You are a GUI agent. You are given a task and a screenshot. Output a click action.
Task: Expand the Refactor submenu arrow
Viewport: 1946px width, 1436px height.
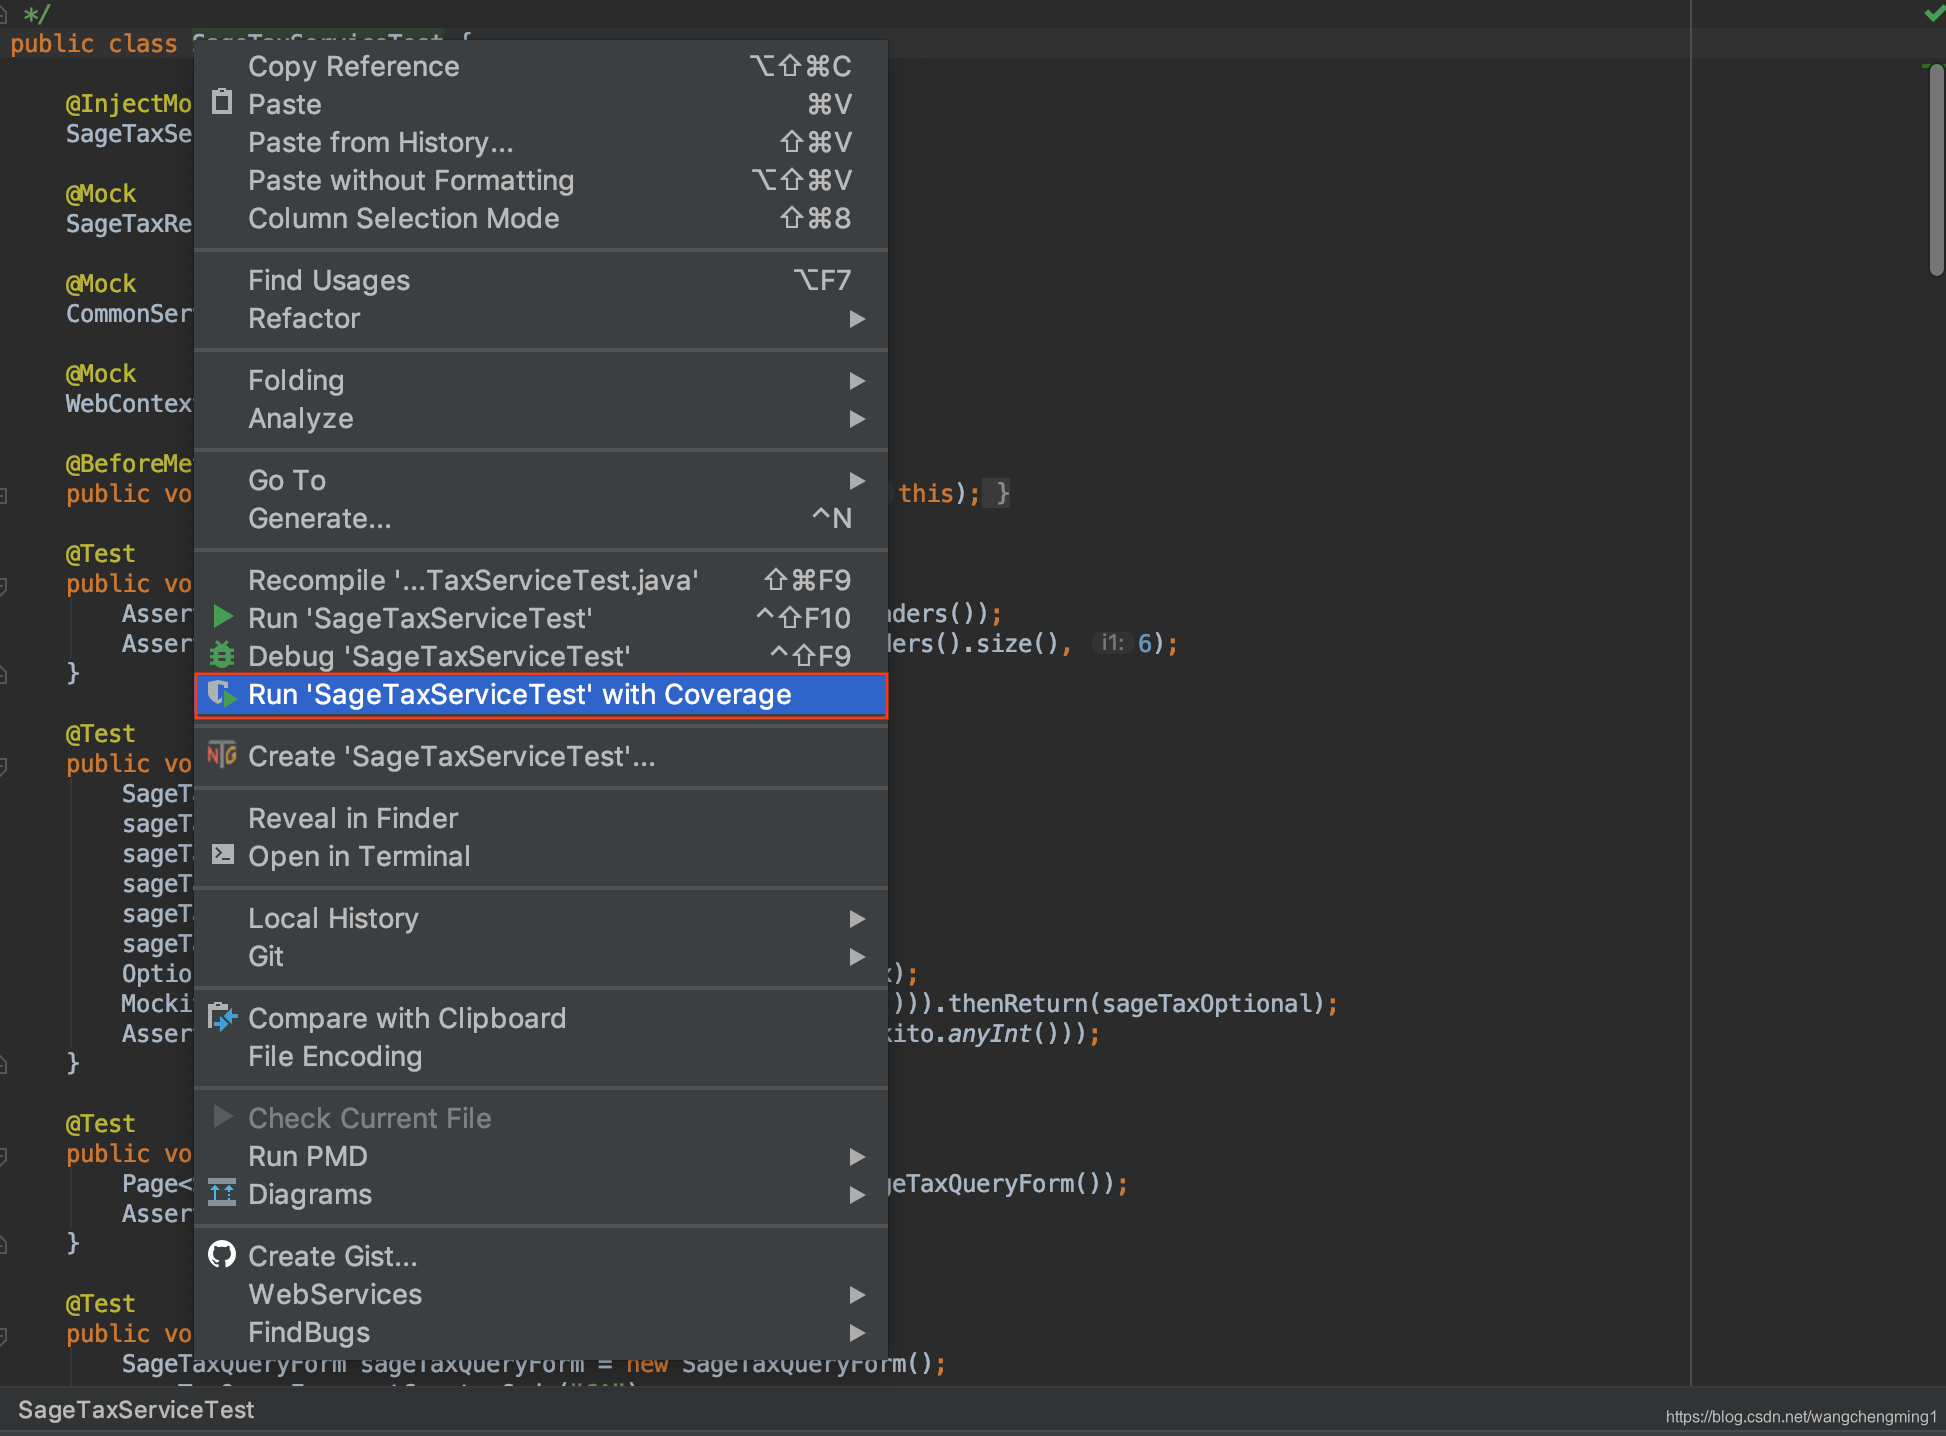click(857, 319)
